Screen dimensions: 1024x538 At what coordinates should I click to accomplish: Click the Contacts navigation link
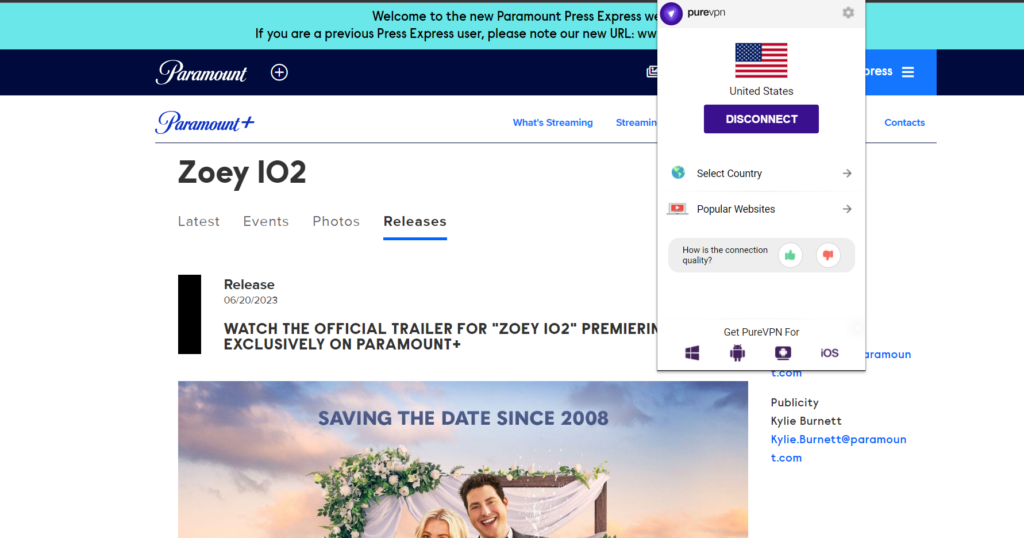[x=904, y=123]
